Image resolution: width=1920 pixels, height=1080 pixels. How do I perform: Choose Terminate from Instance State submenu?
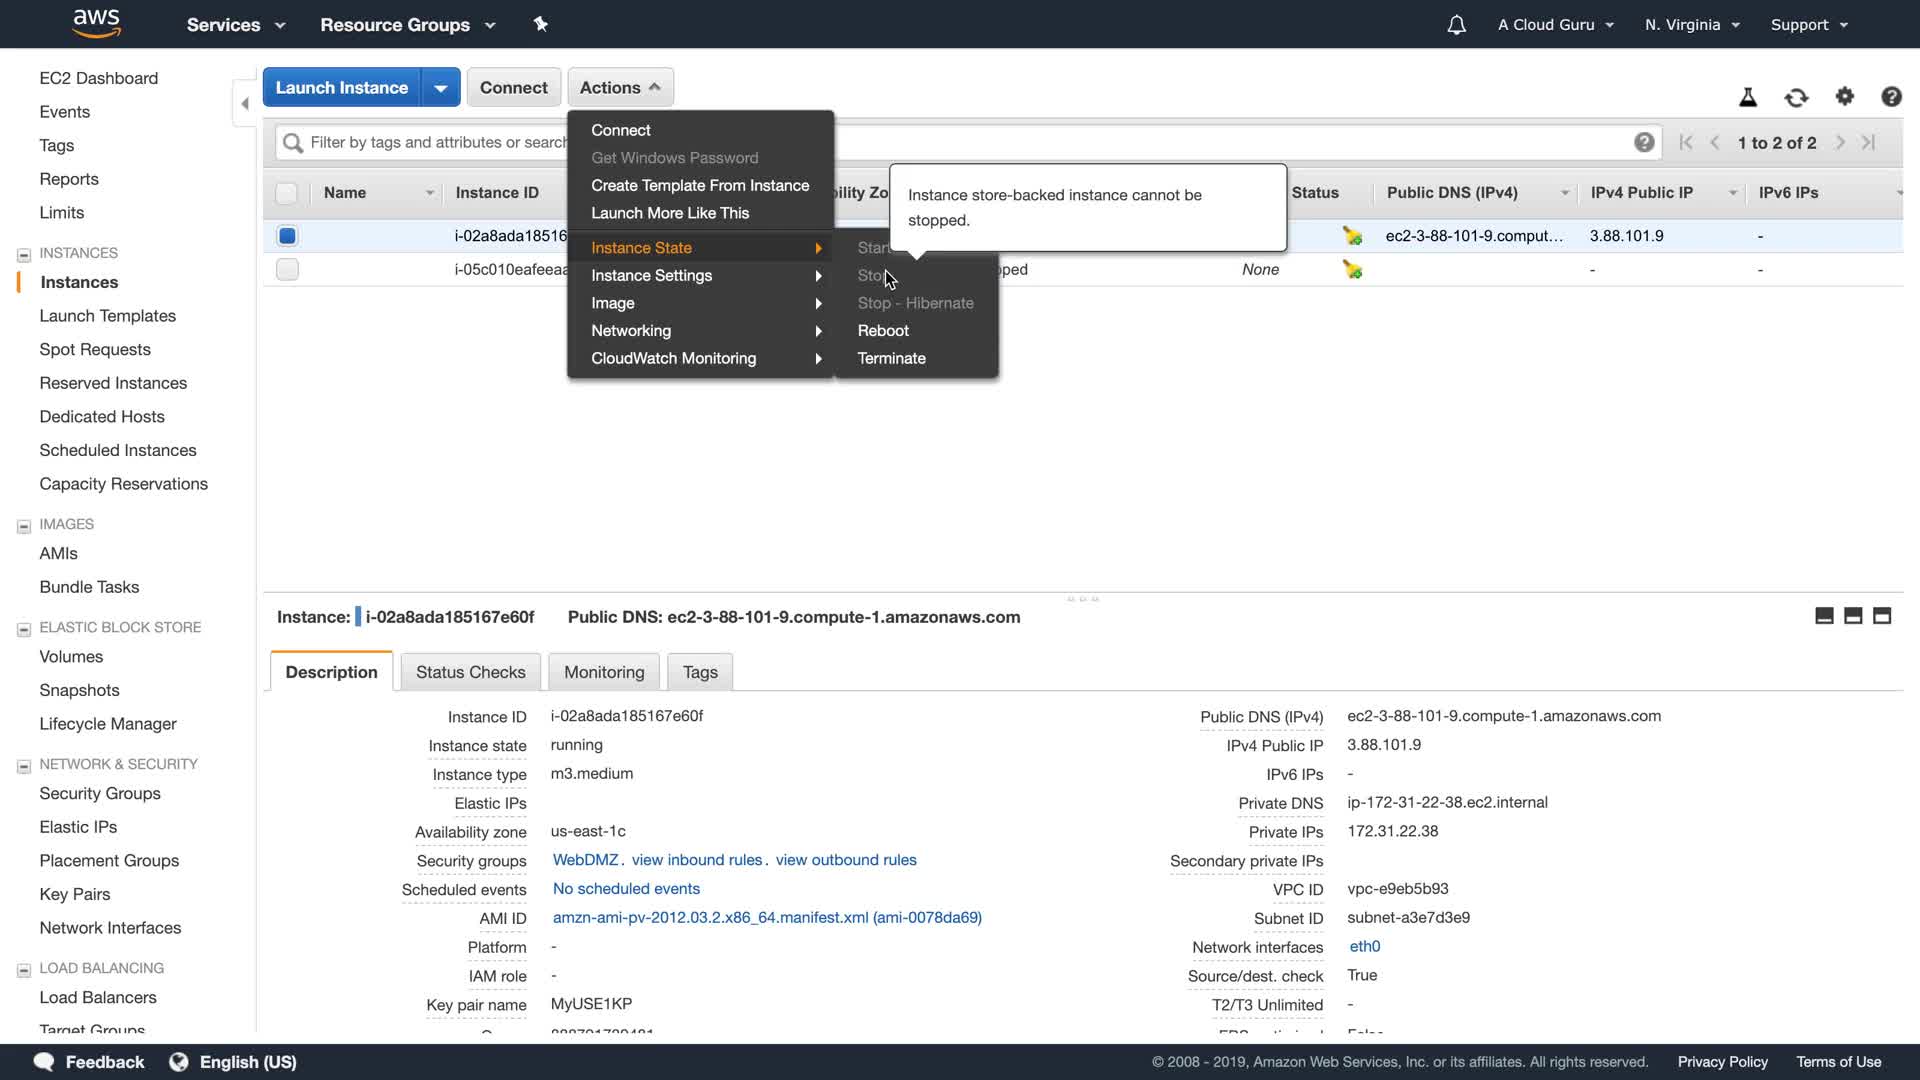coord(891,358)
